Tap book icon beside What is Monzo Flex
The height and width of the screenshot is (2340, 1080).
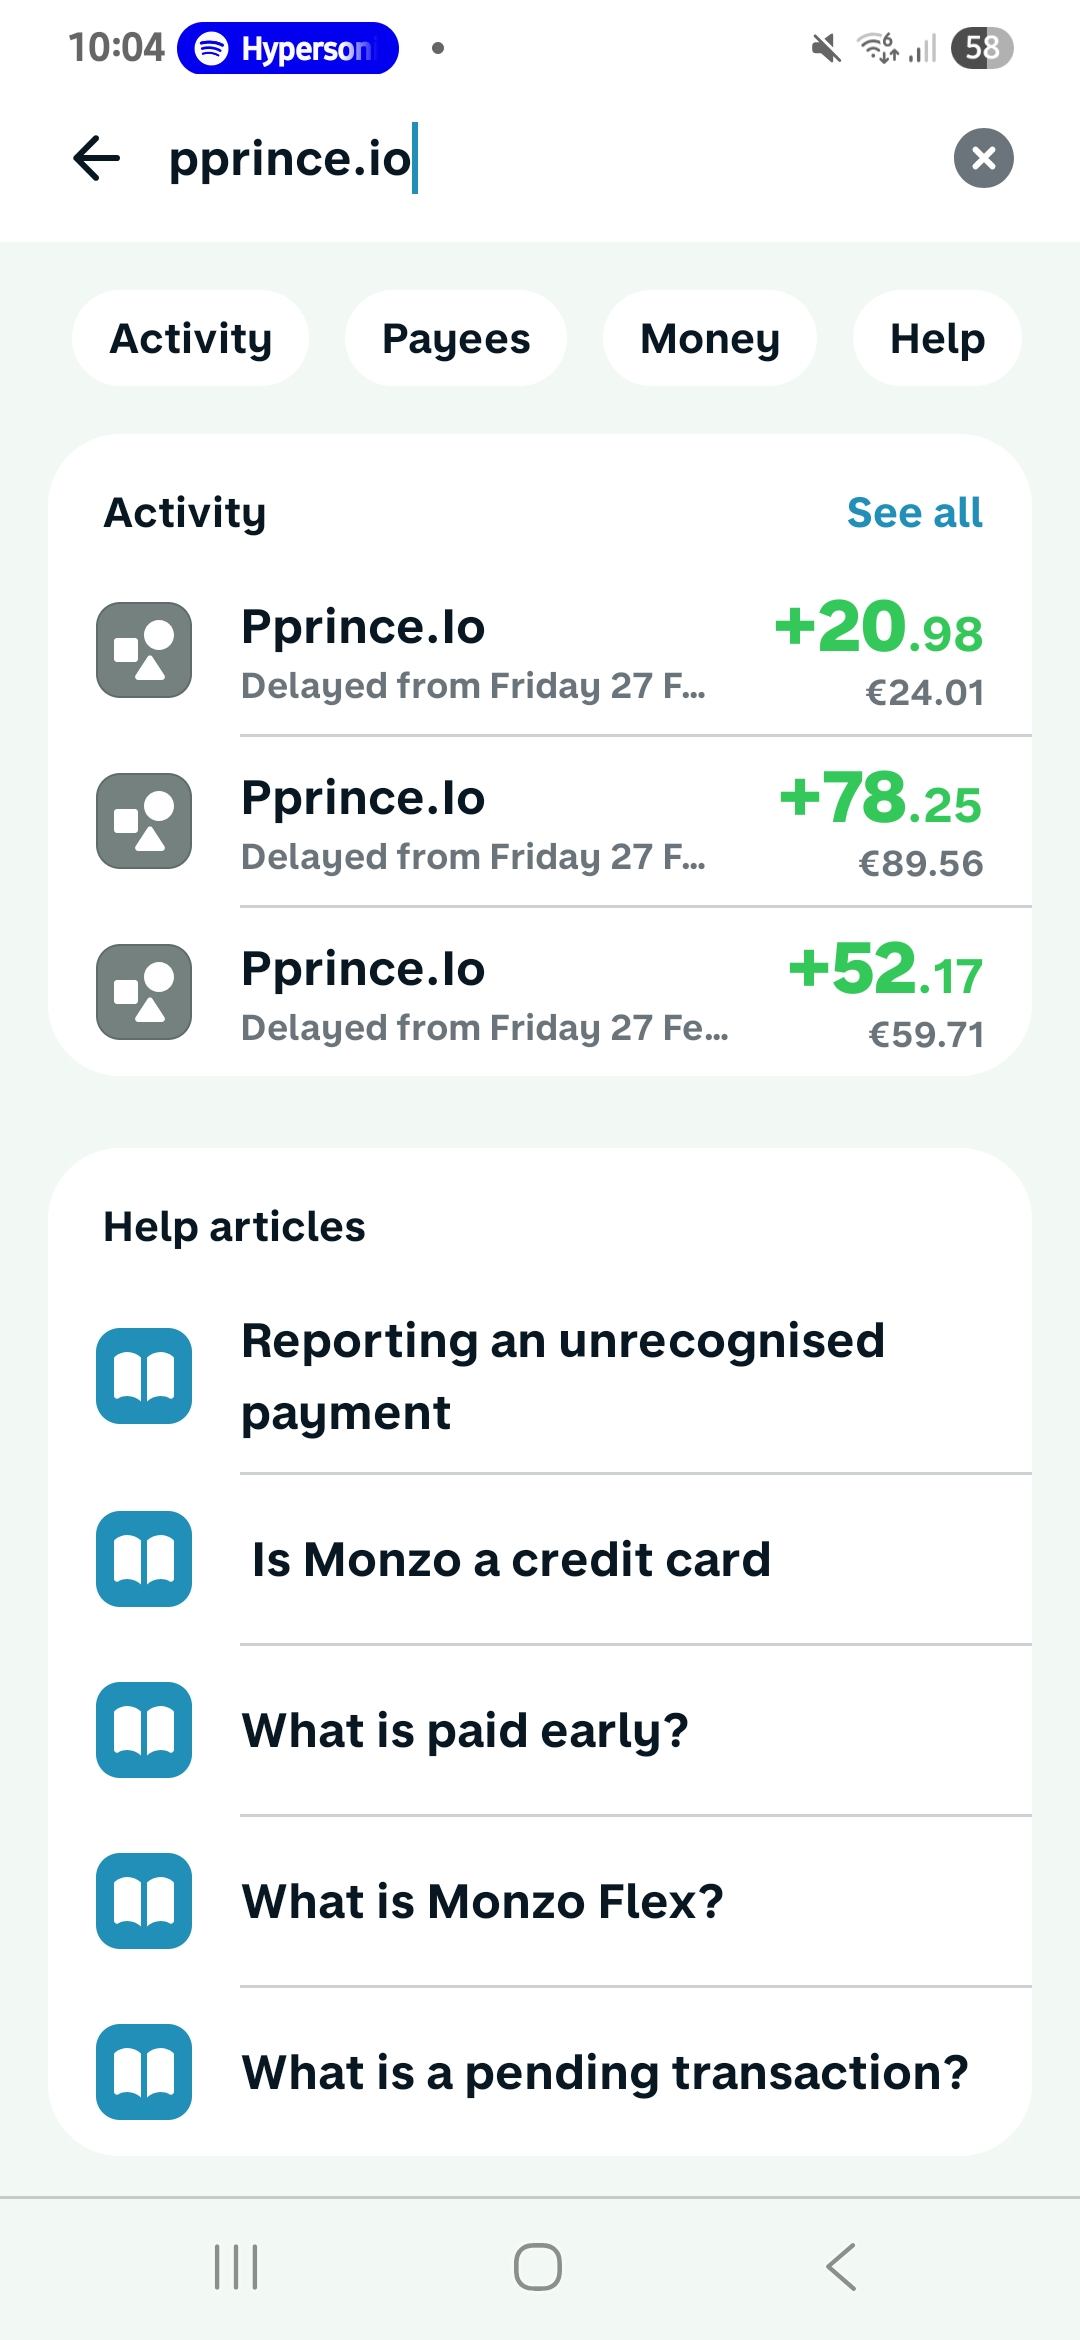coord(144,1901)
